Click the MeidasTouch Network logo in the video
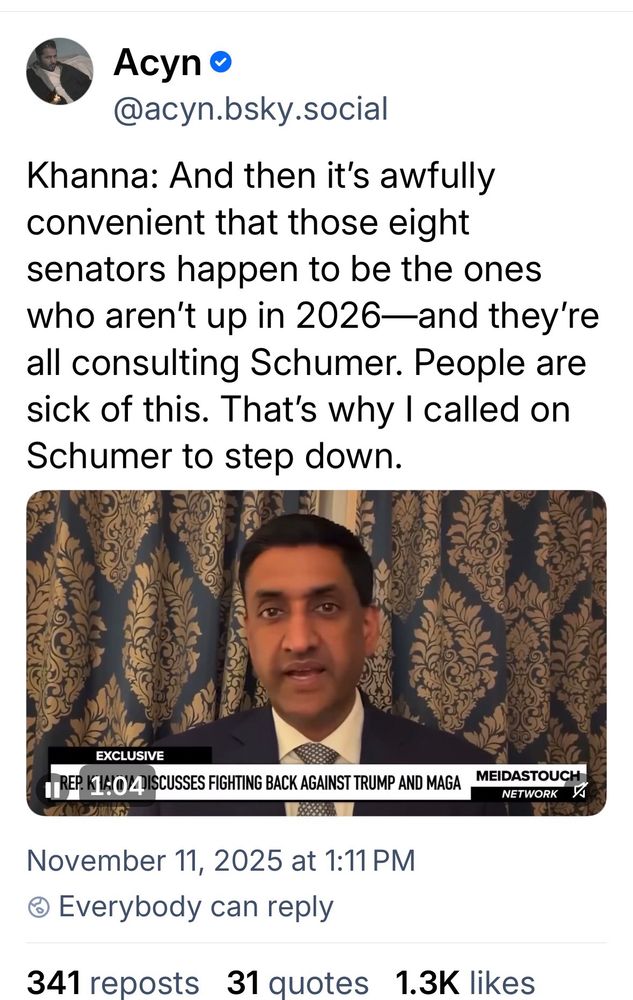This screenshot has height=1000, width=633. pos(529,784)
